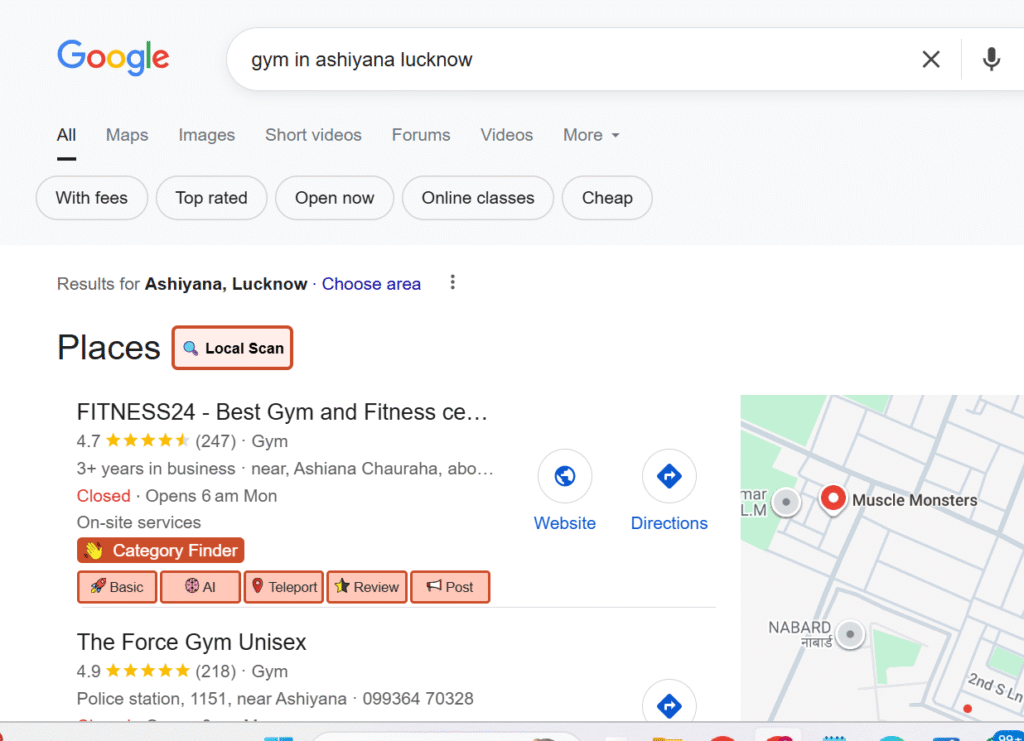
Task: Get directions to The Force Gym
Action: pos(669,704)
